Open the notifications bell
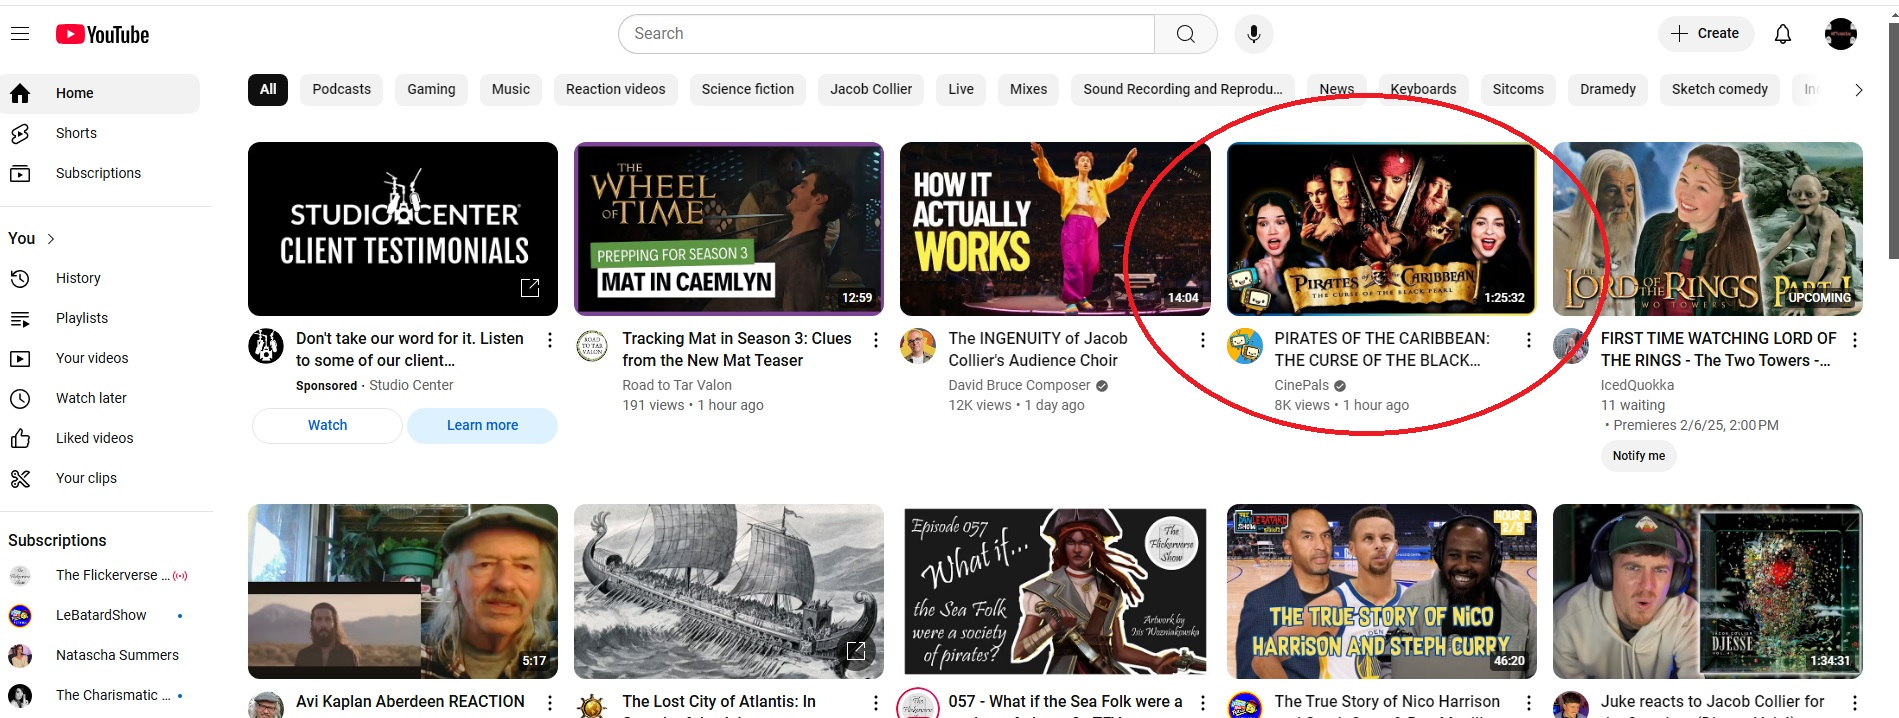Viewport: 1899px width, 718px height. (x=1782, y=34)
